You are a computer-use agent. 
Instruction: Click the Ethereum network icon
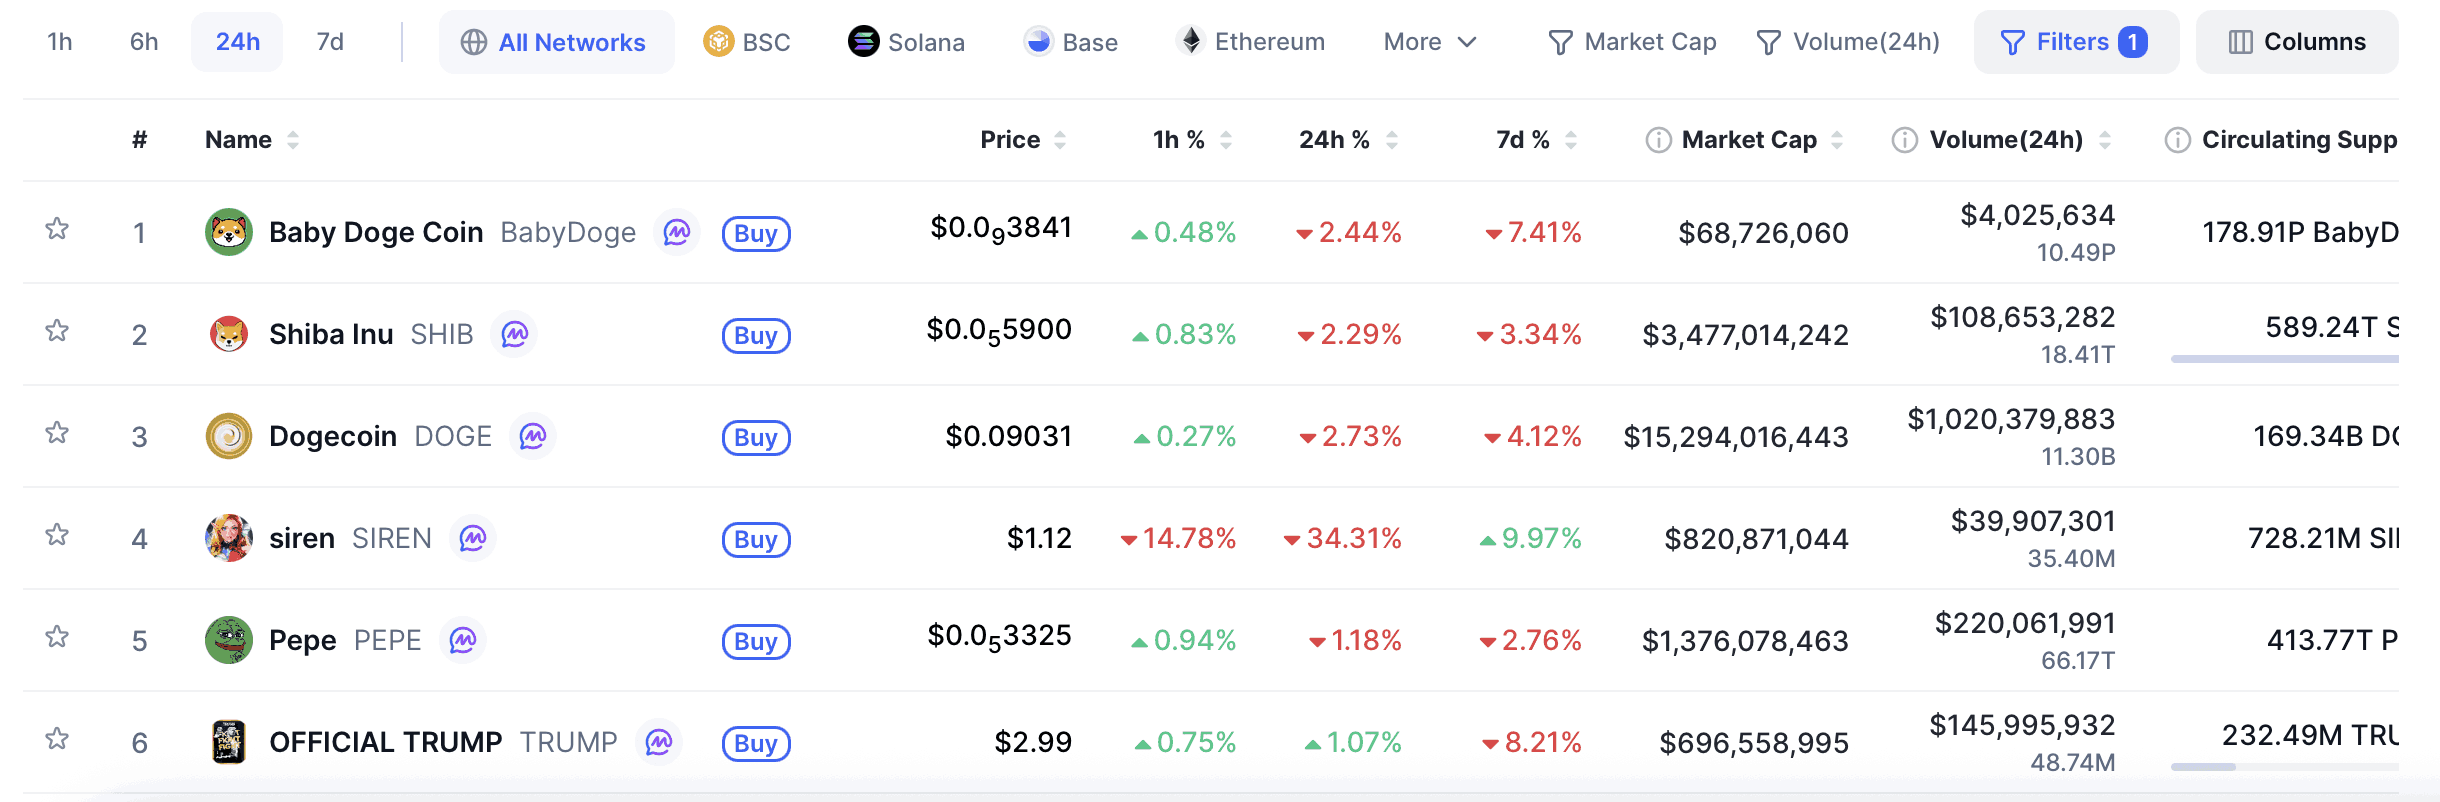point(1190,42)
